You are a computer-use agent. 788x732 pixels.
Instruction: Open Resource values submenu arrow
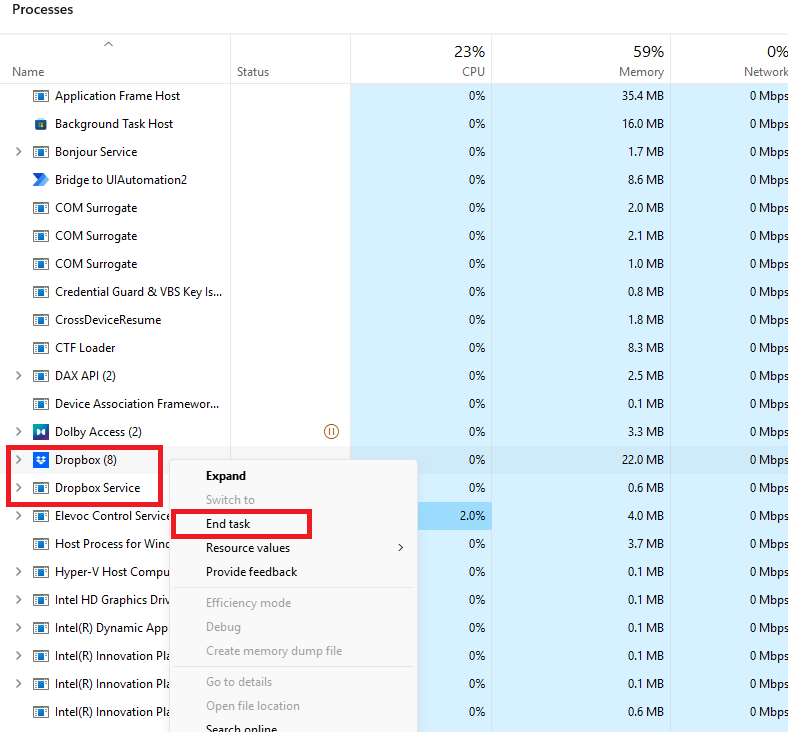pyautogui.click(x=401, y=548)
